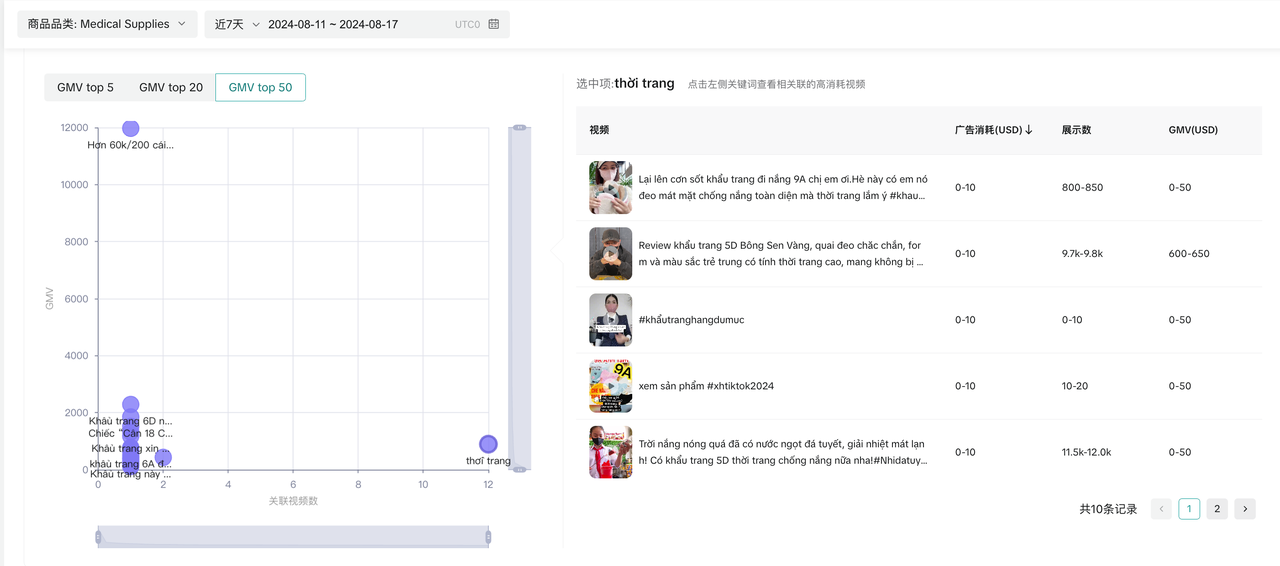Select the GMV top 20 tab
The image size is (1280, 566).
click(171, 88)
